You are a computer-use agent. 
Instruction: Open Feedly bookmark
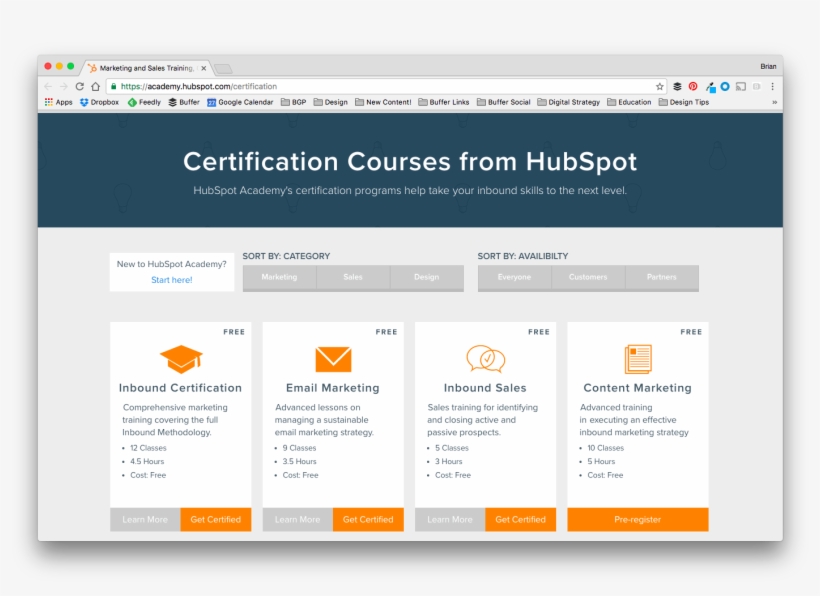[x=144, y=102]
